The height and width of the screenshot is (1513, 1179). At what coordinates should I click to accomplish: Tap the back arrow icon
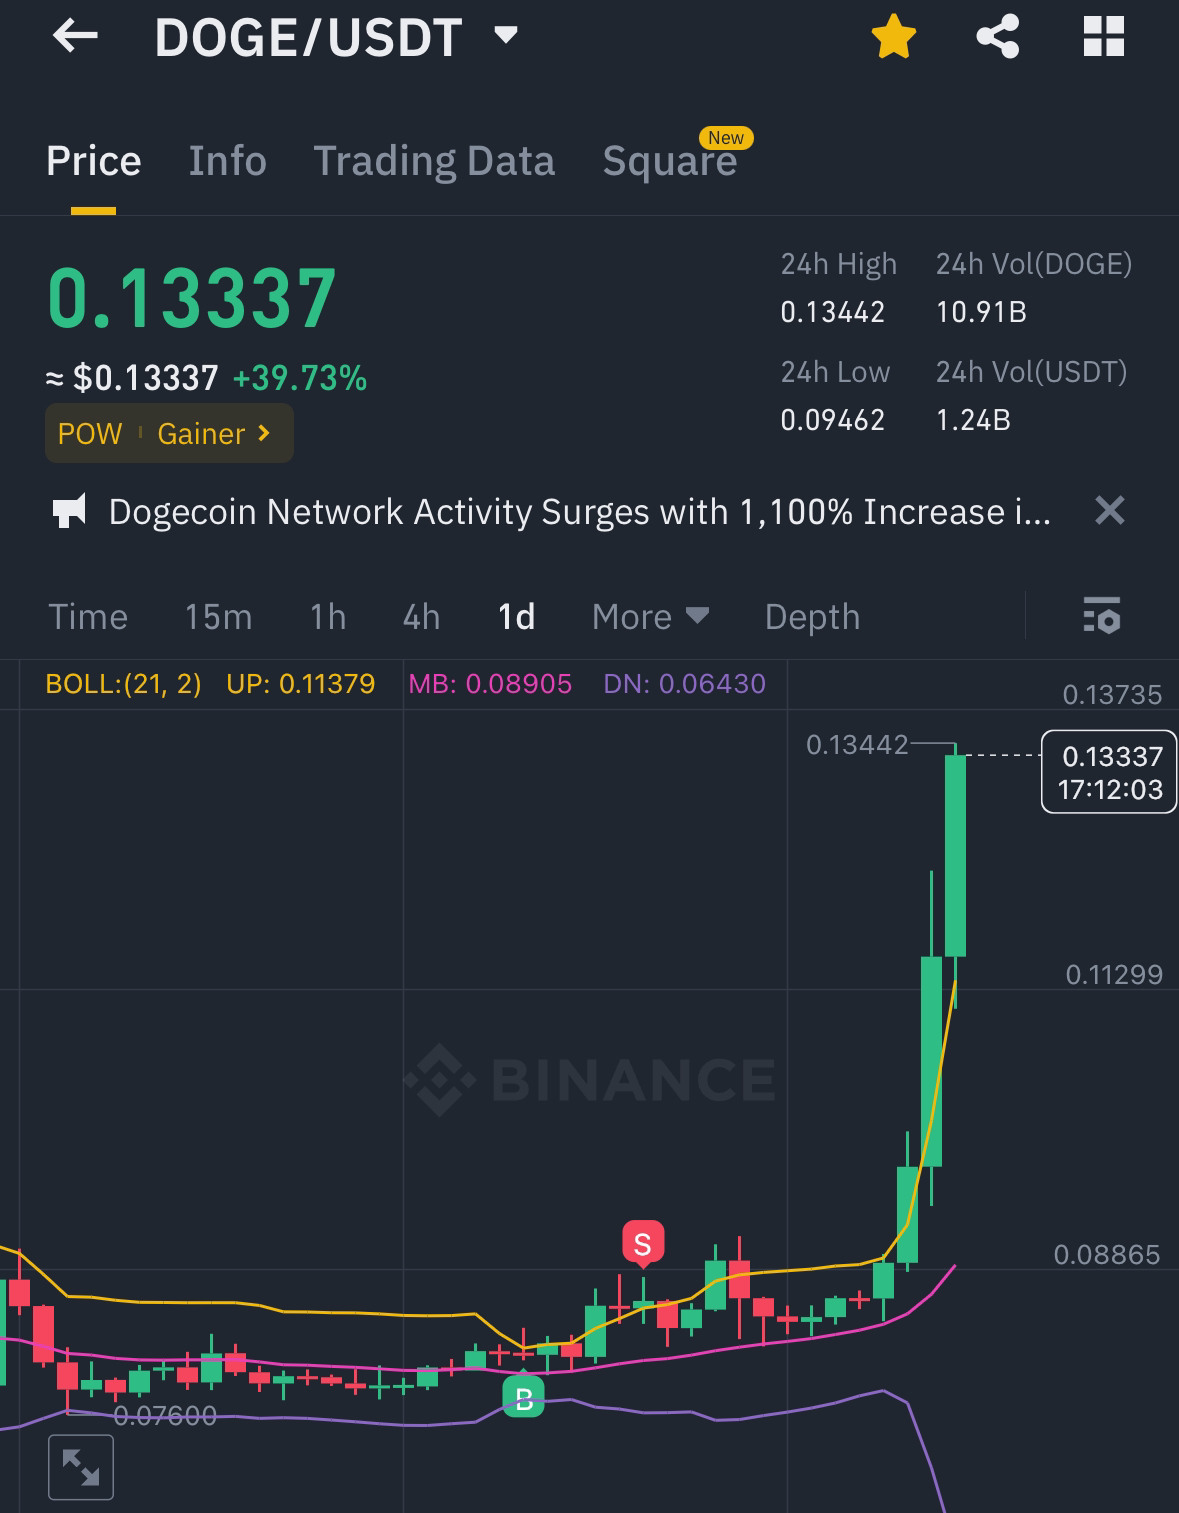[x=75, y=37]
